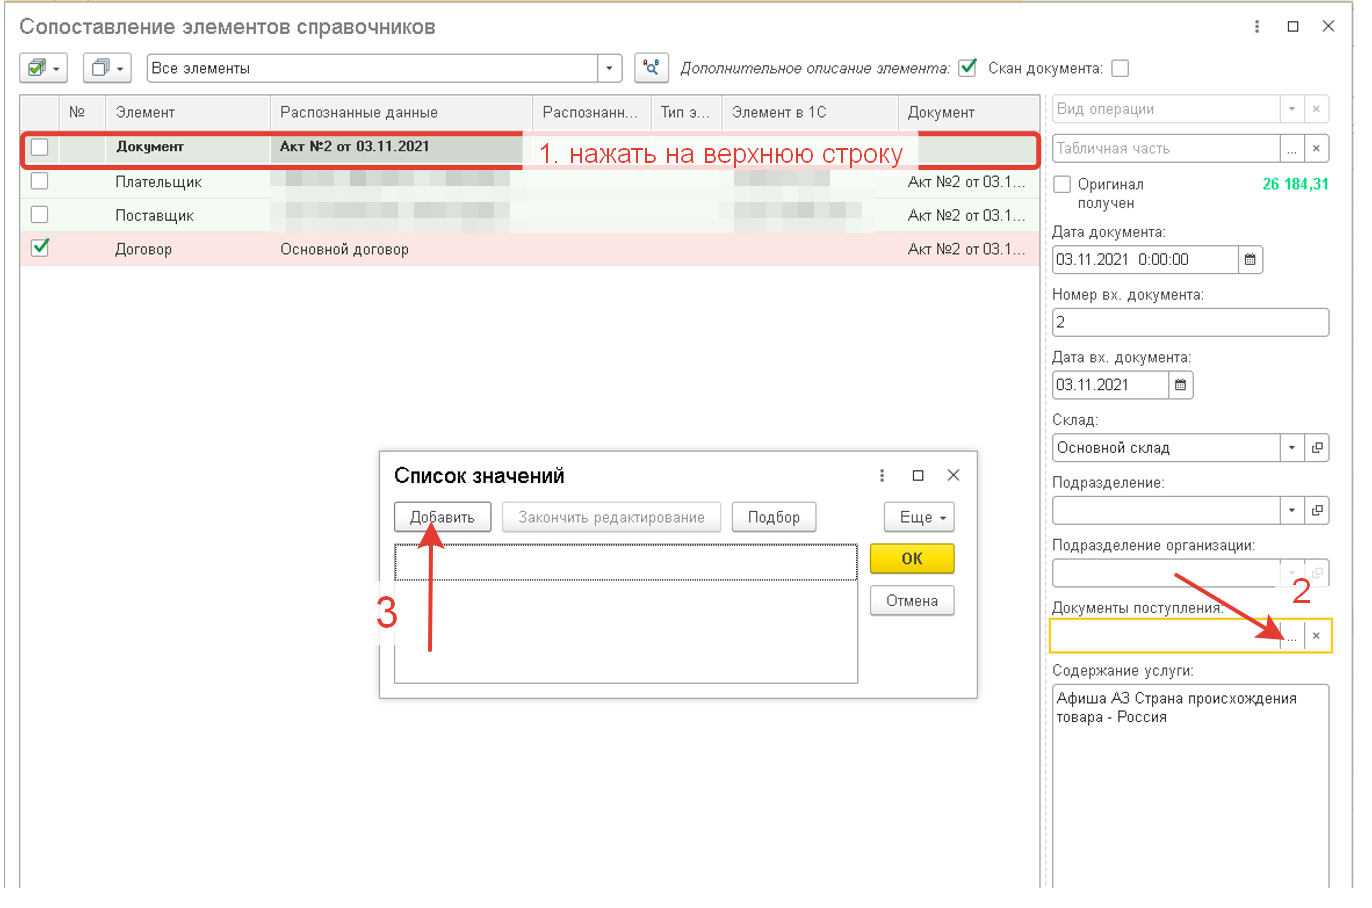
Task: Close the Список значений dialog
Action: (953, 476)
